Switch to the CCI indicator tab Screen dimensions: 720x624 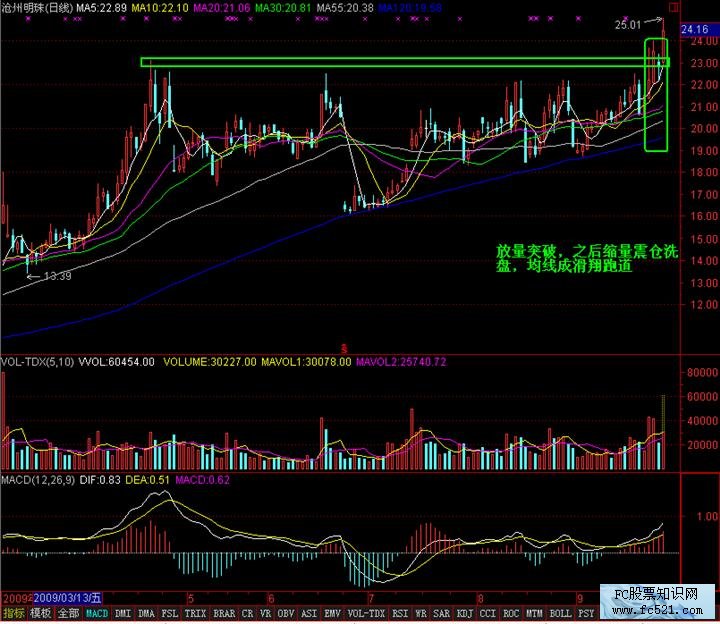[488, 613]
